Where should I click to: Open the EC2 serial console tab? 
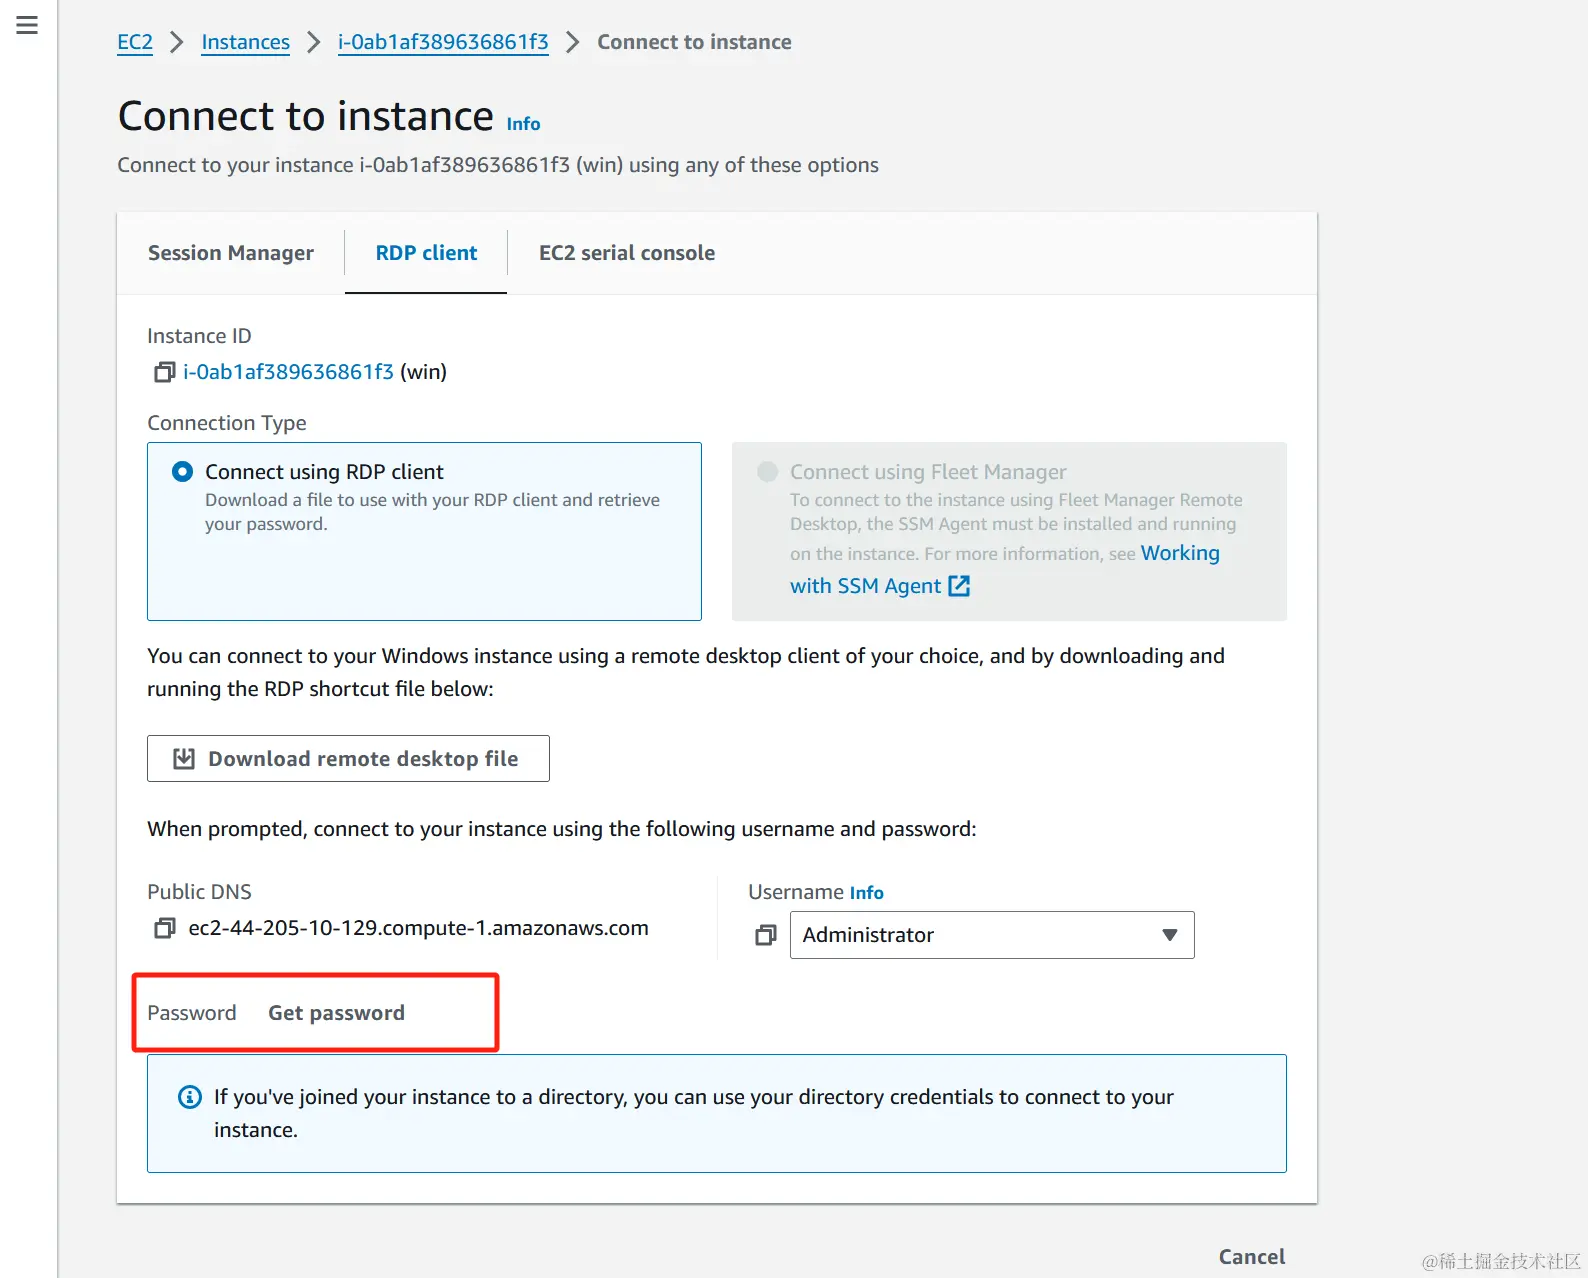(x=627, y=253)
